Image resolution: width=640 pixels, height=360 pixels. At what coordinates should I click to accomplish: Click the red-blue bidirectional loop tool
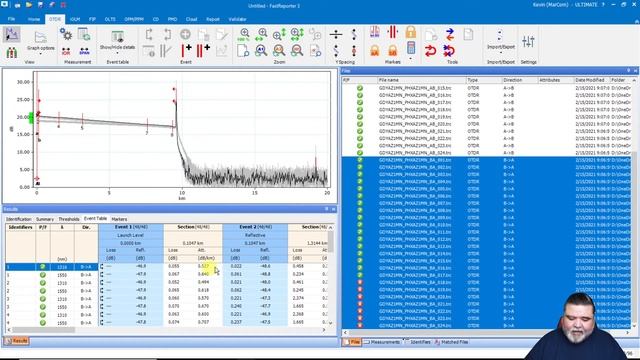pos(449,51)
